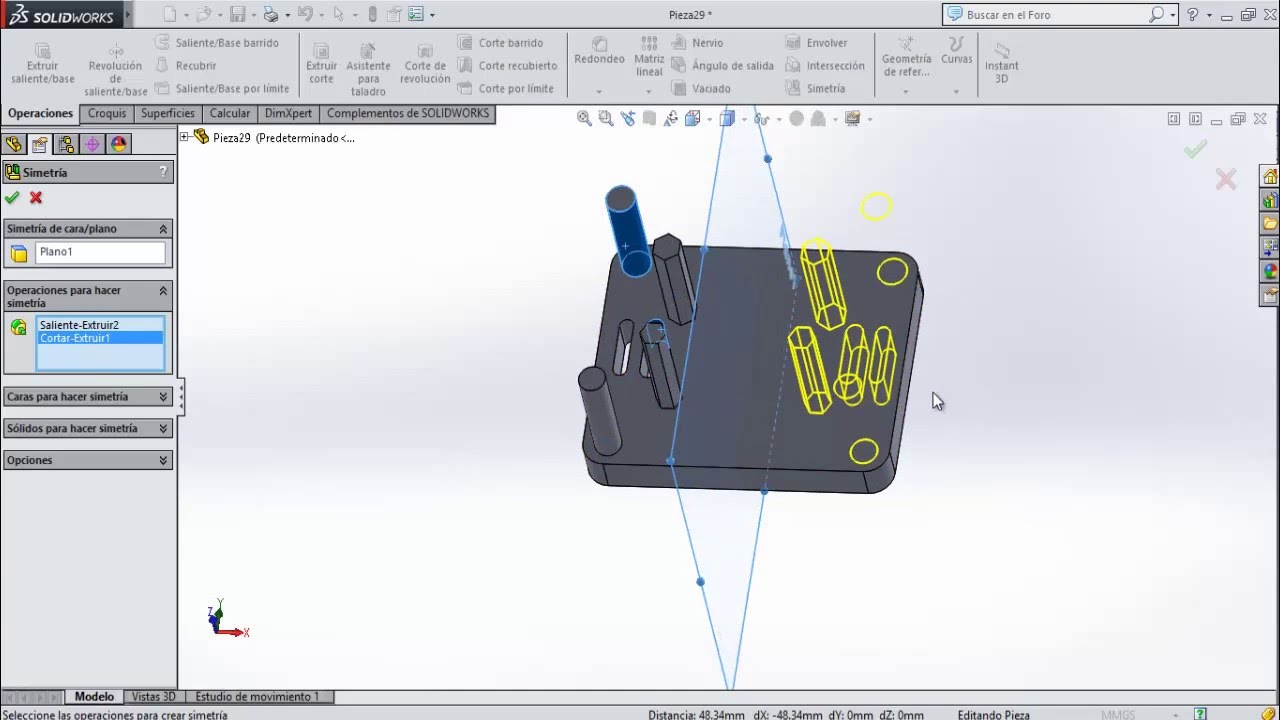1280x720 pixels.
Task: Open the Estudio de movimiento 1 tab
Action: [257, 697]
